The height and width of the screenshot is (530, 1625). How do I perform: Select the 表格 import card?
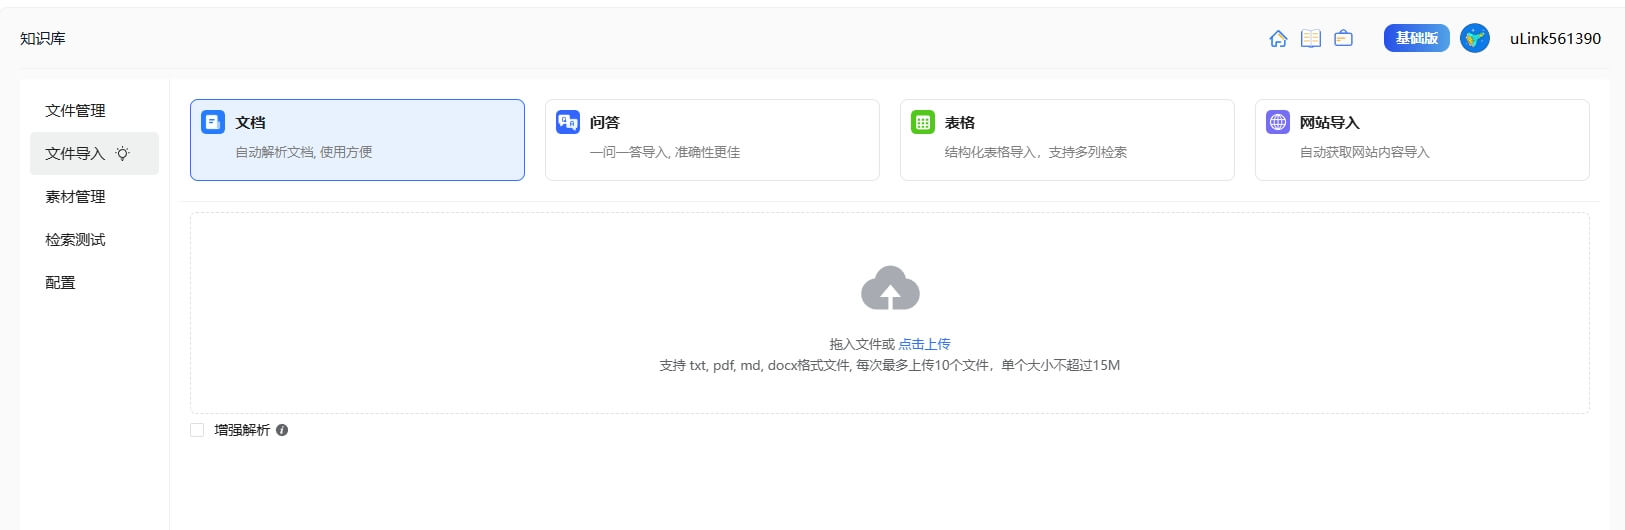pos(1067,140)
